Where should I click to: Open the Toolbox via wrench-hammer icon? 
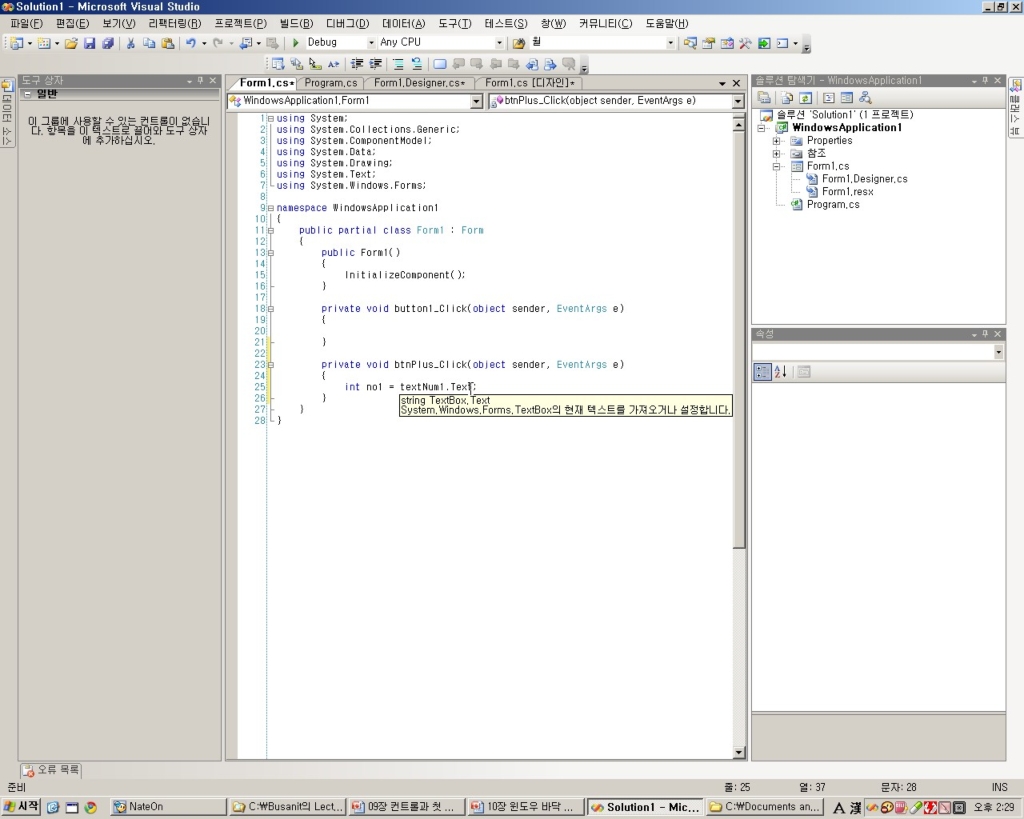point(745,43)
